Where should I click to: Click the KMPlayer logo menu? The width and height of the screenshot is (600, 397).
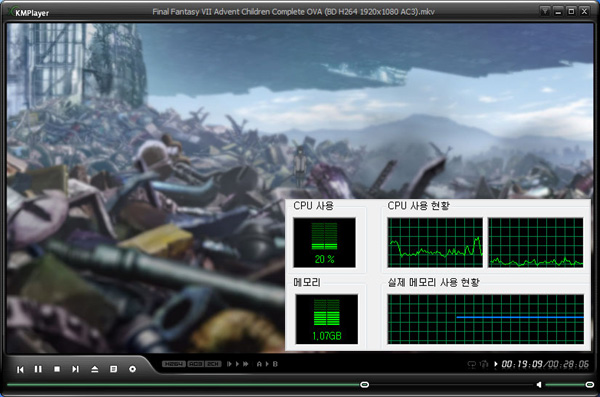click(x=29, y=12)
